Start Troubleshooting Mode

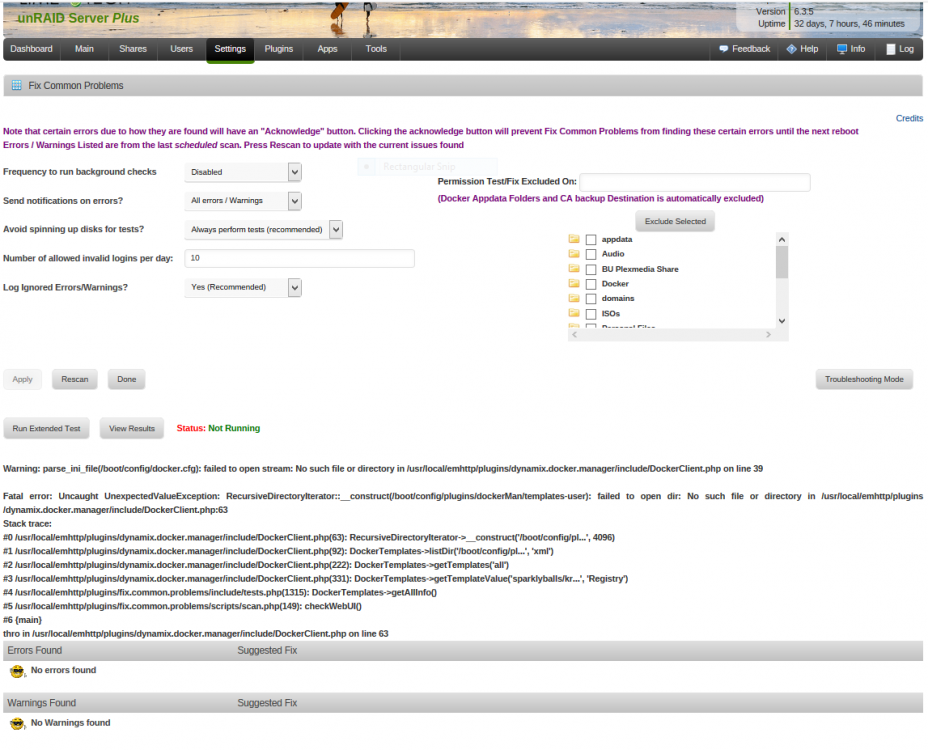pyautogui.click(x=864, y=379)
